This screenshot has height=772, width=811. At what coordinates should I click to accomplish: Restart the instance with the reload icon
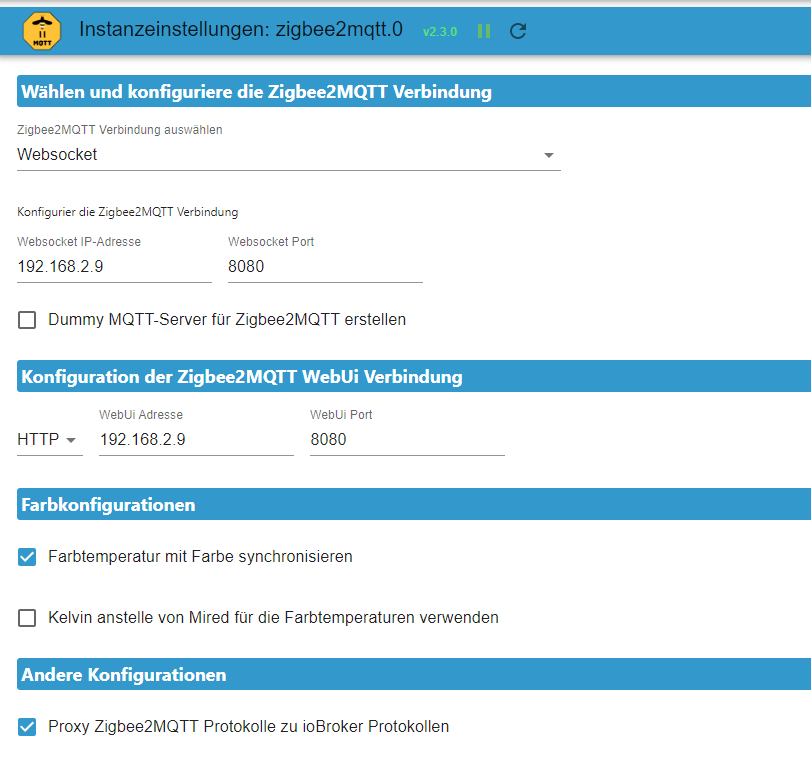pos(518,31)
